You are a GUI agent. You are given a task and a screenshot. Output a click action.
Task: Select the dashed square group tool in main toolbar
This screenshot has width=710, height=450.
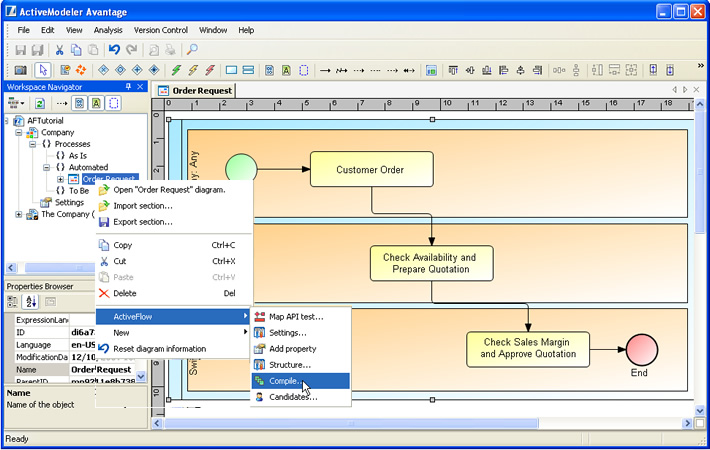[x=303, y=70]
